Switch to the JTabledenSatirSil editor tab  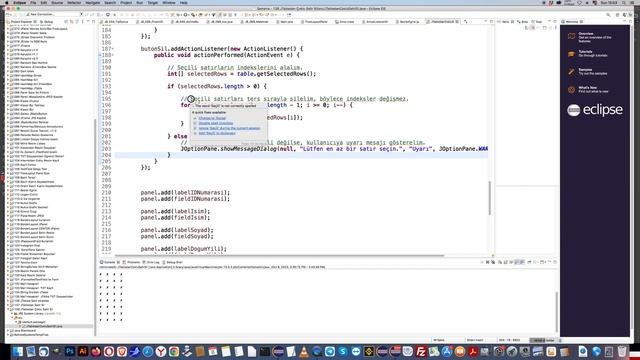point(442,22)
